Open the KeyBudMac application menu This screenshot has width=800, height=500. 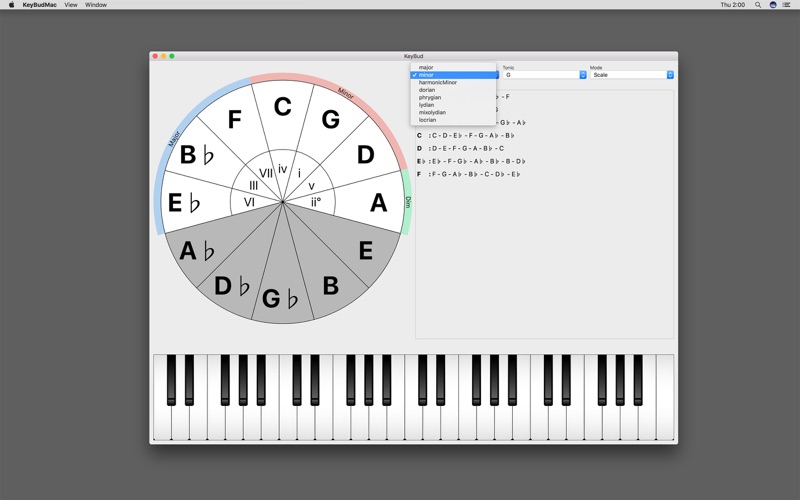click(39, 5)
